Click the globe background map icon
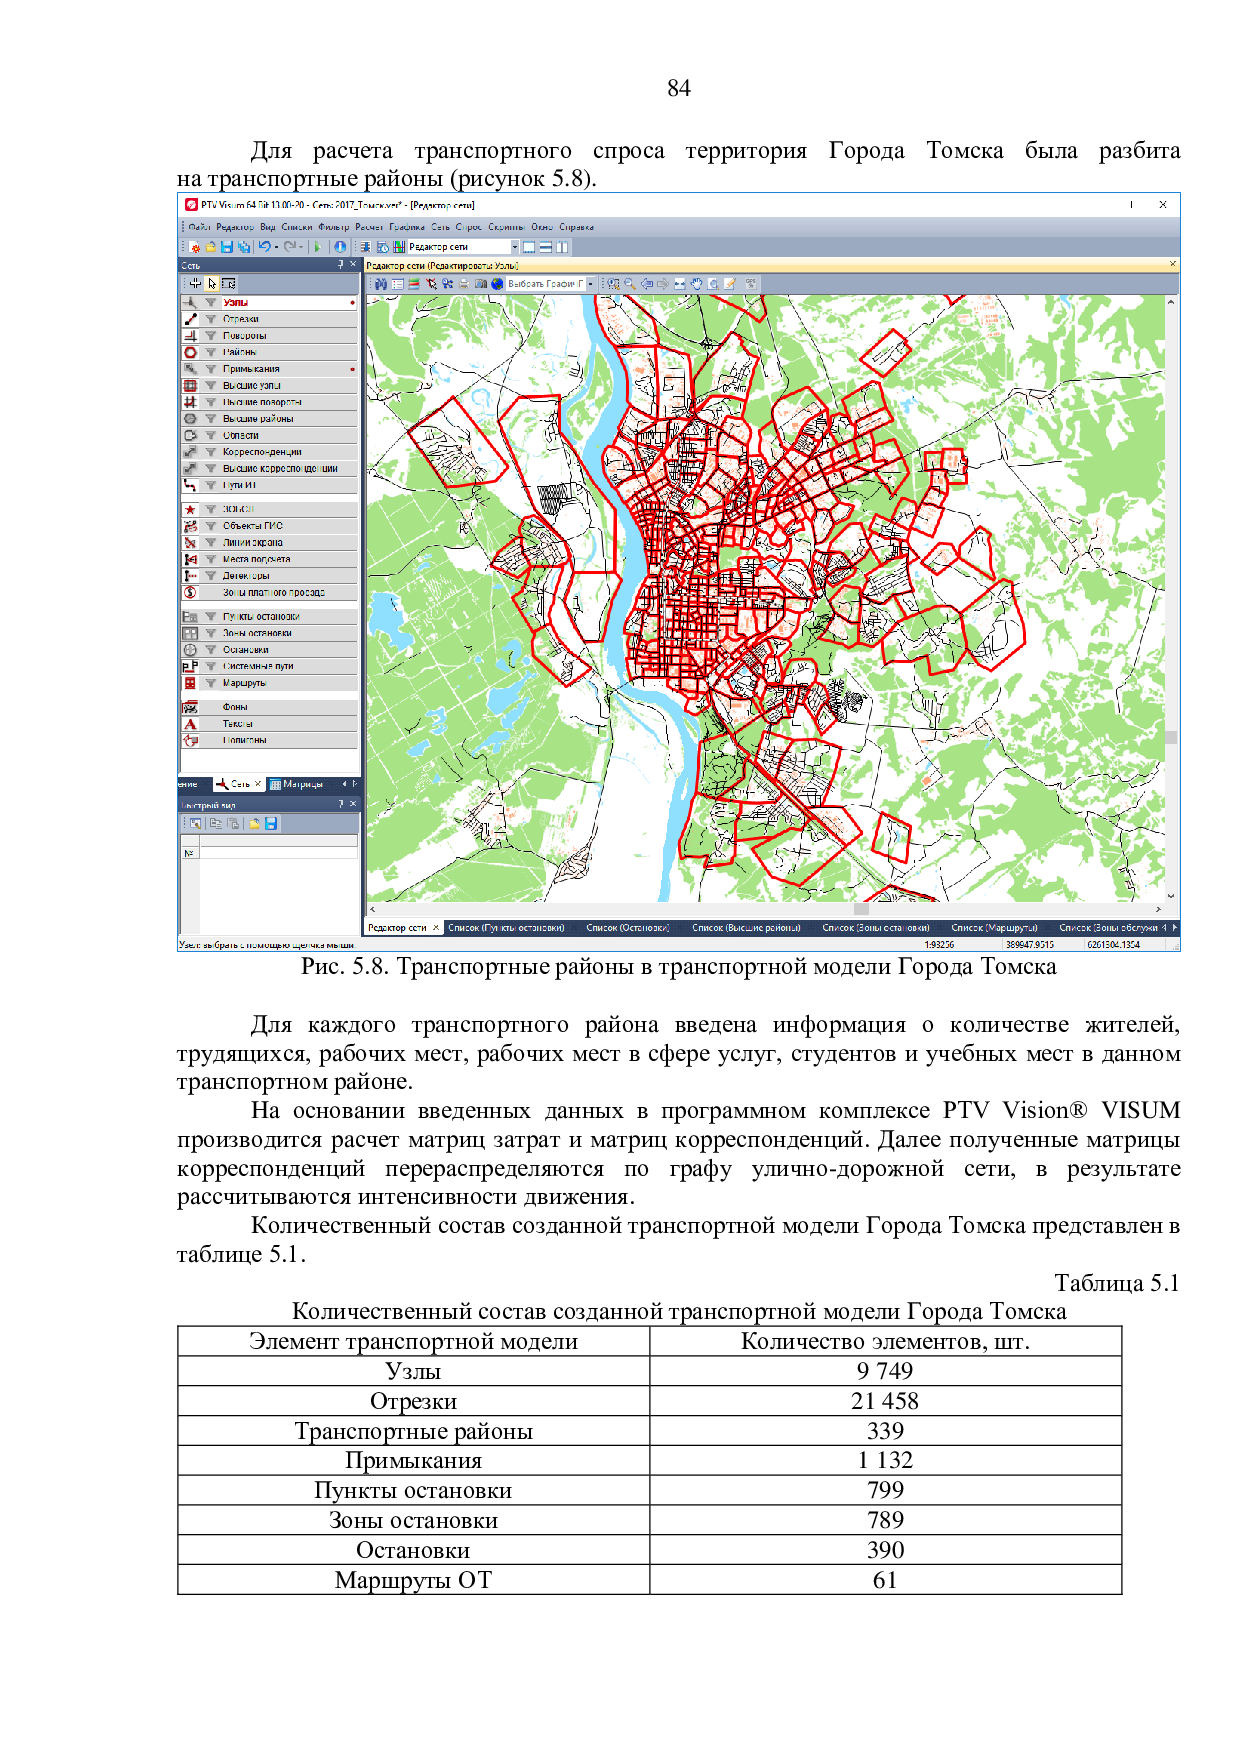Image resolution: width=1240 pixels, height=1754 pixels. [497, 284]
